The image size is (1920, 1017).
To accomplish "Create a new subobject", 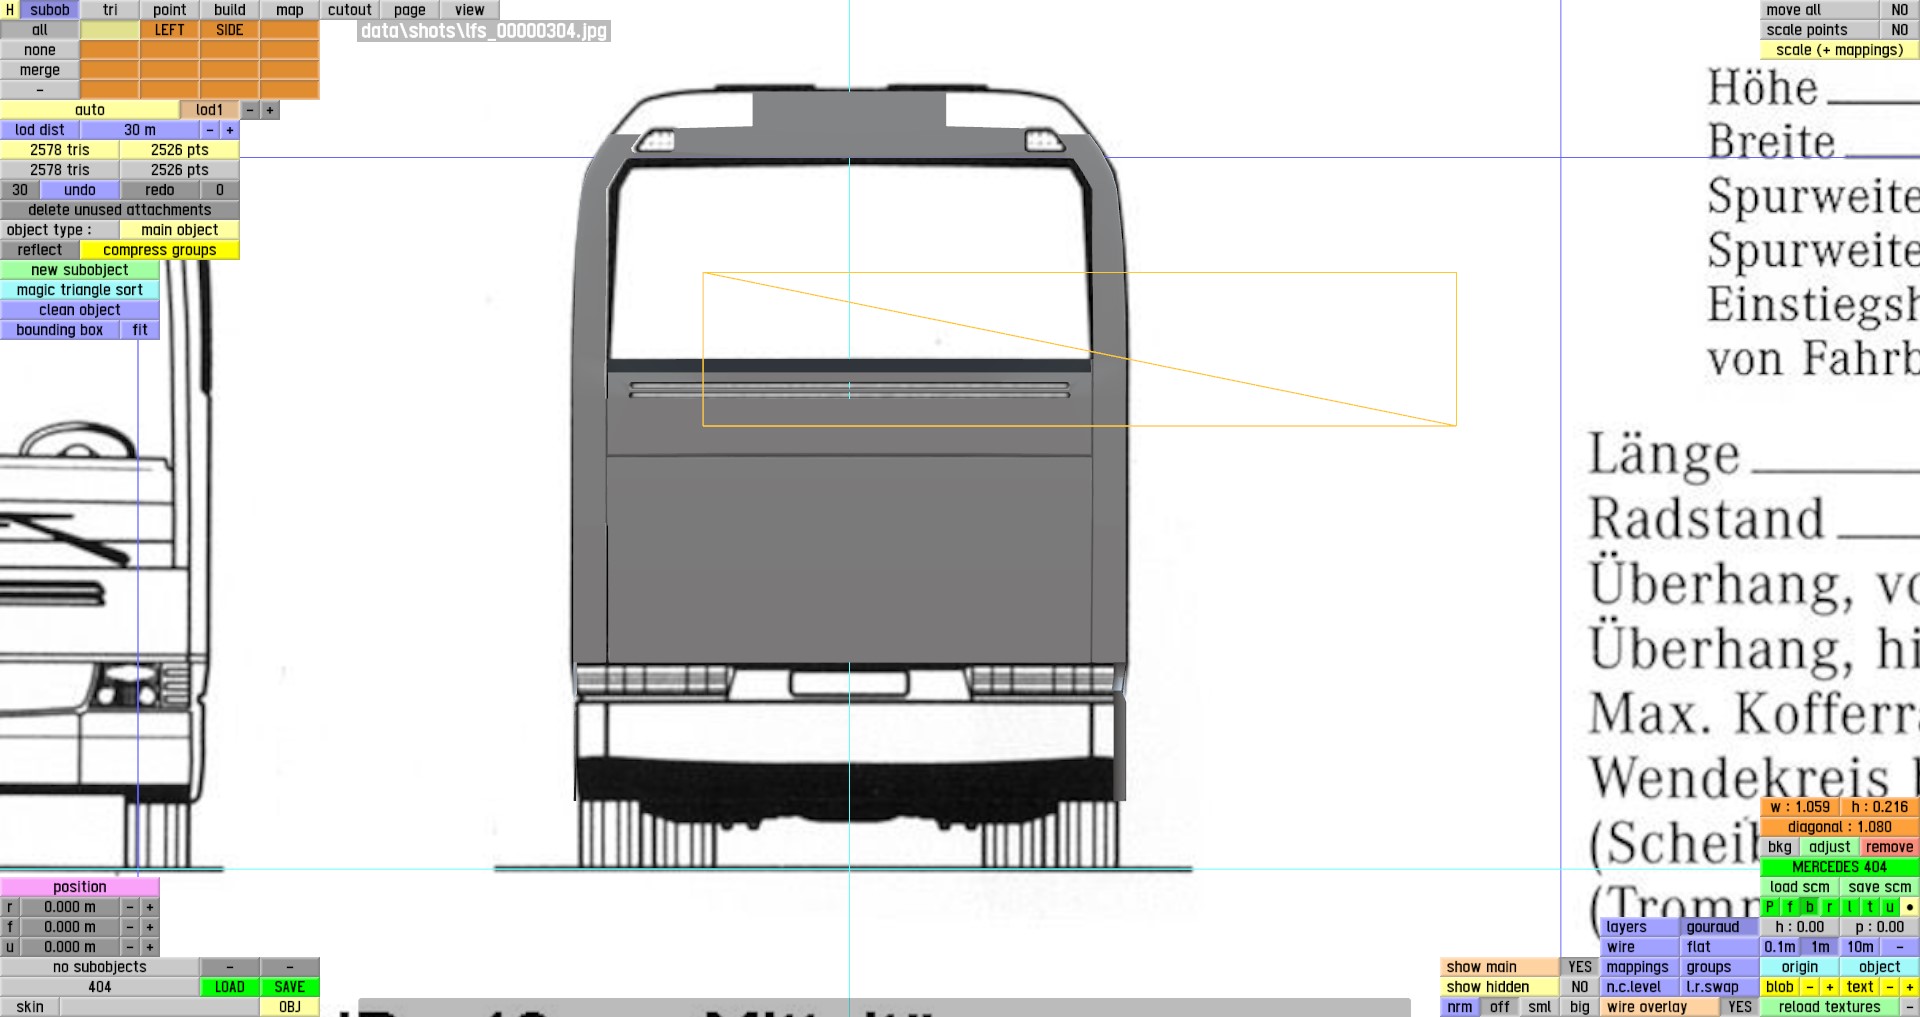I will pos(80,270).
